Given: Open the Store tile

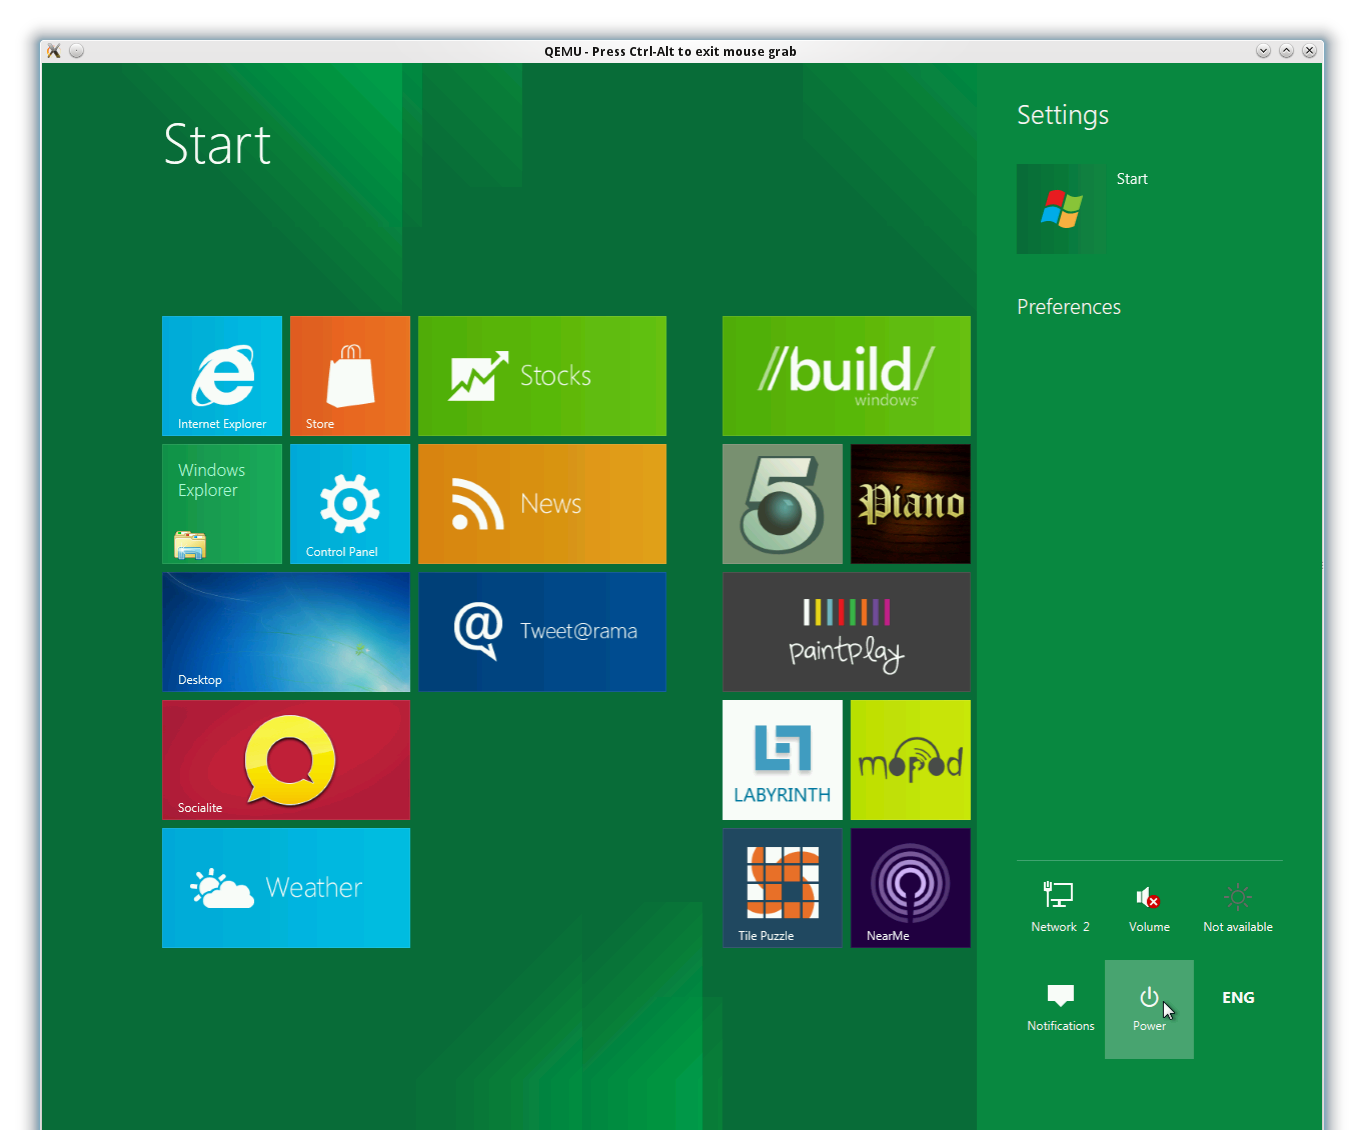Looking at the screenshot, I should (350, 376).
